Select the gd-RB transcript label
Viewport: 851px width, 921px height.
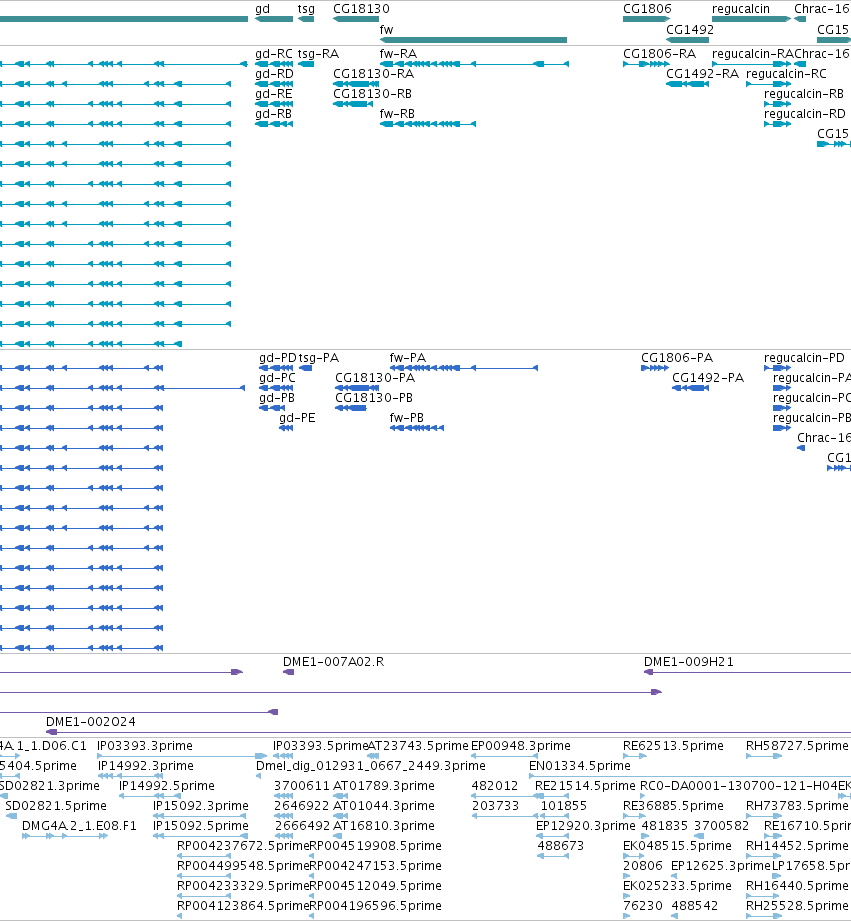tap(274, 114)
